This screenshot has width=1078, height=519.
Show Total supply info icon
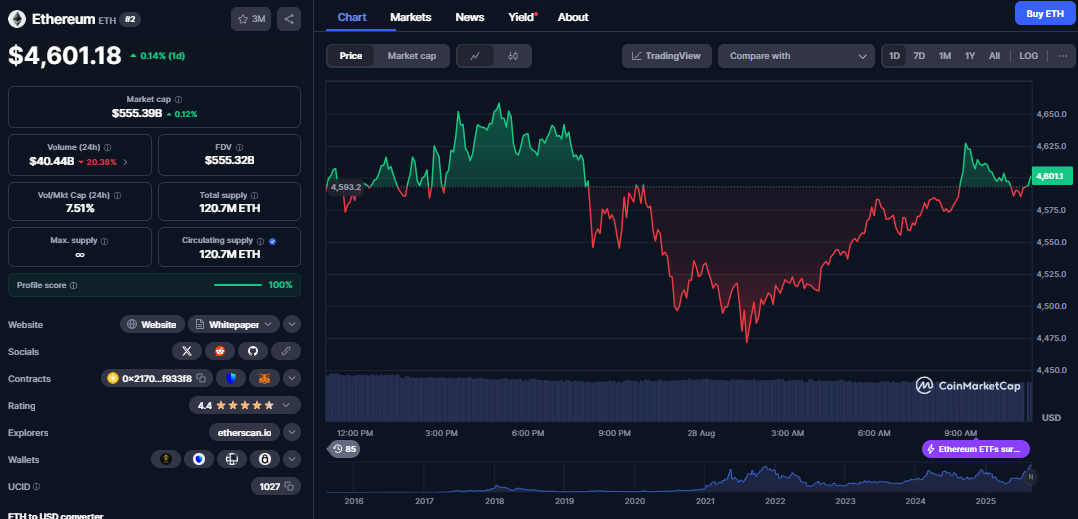pos(254,195)
